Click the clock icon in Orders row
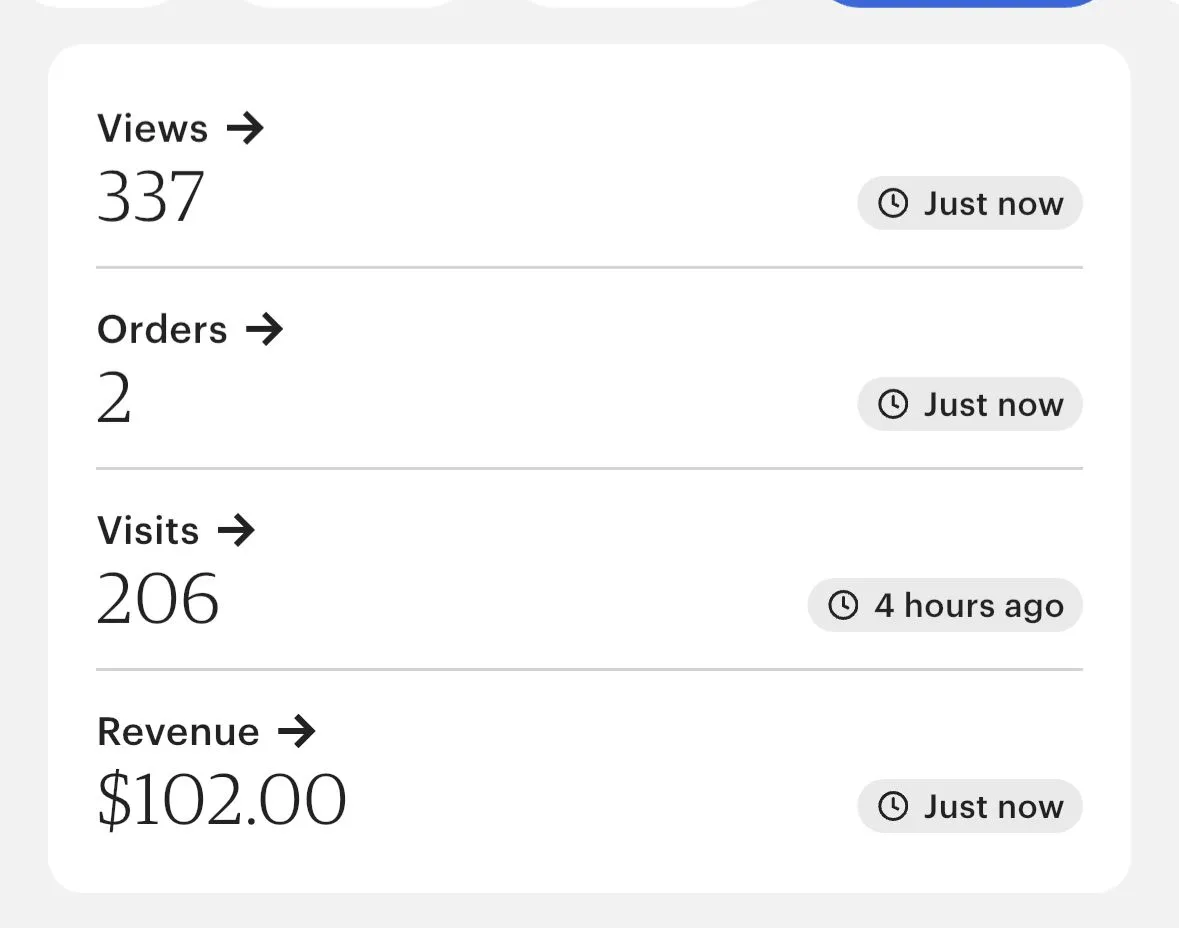 [892, 405]
